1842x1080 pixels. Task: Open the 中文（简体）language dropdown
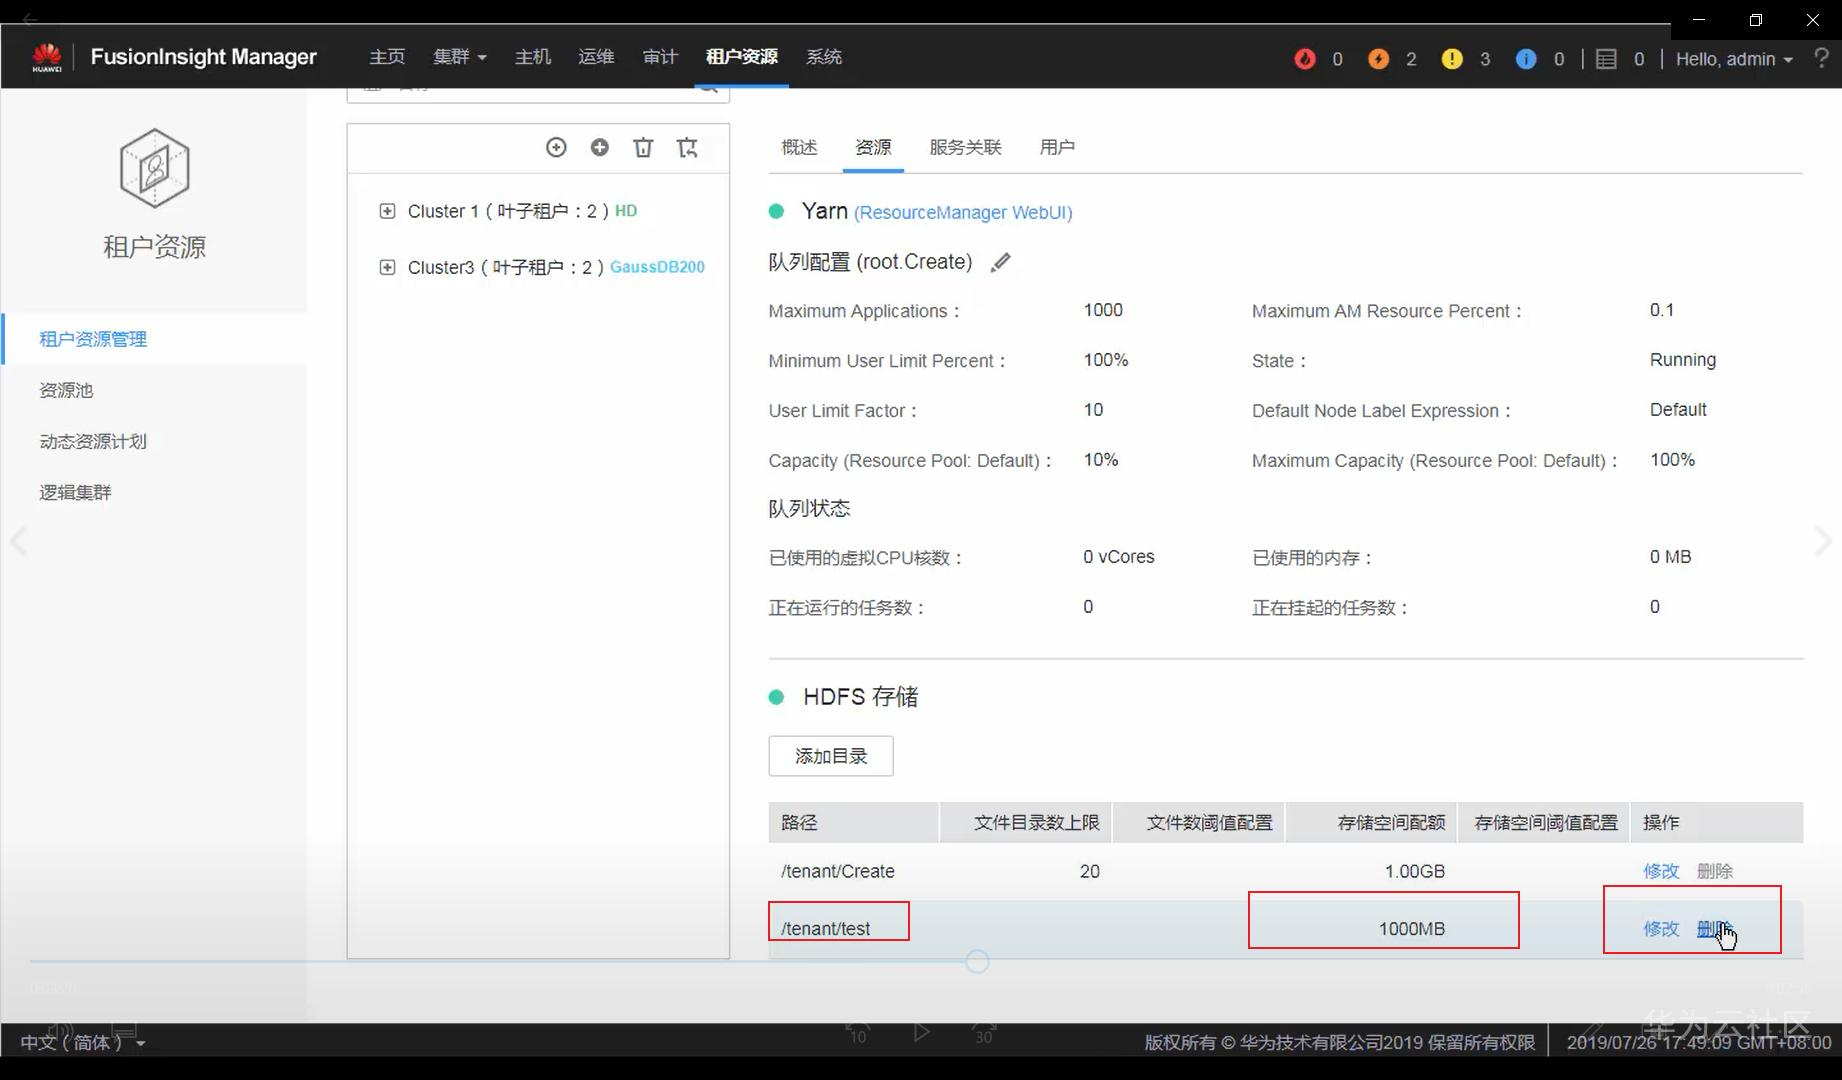coord(83,1042)
